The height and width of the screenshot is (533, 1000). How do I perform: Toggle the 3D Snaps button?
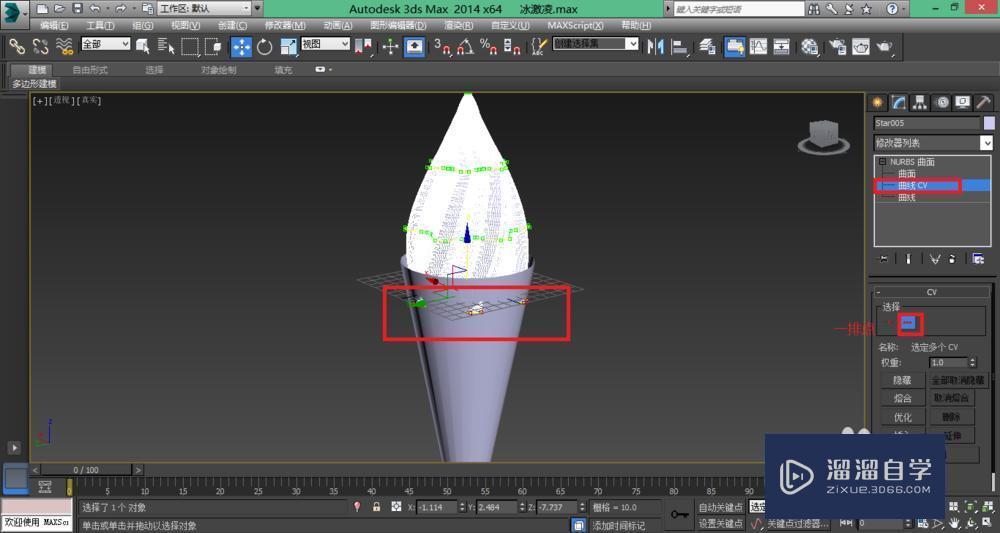coord(442,47)
